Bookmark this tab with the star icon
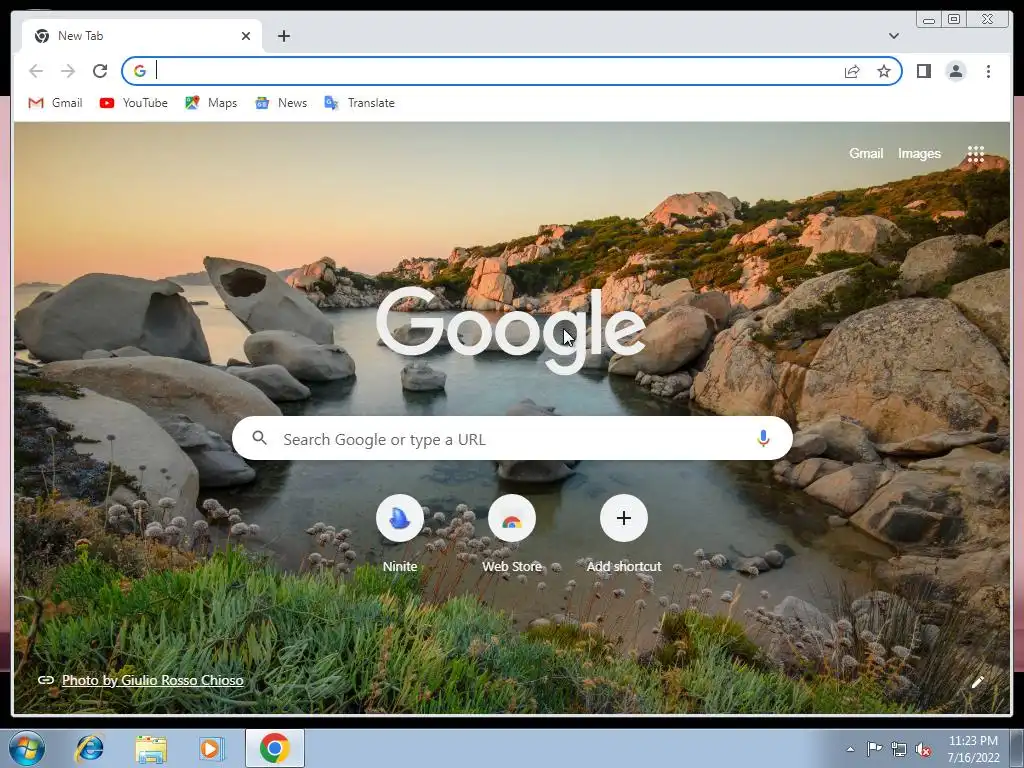The width and height of the screenshot is (1024, 768). pos(884,71)
